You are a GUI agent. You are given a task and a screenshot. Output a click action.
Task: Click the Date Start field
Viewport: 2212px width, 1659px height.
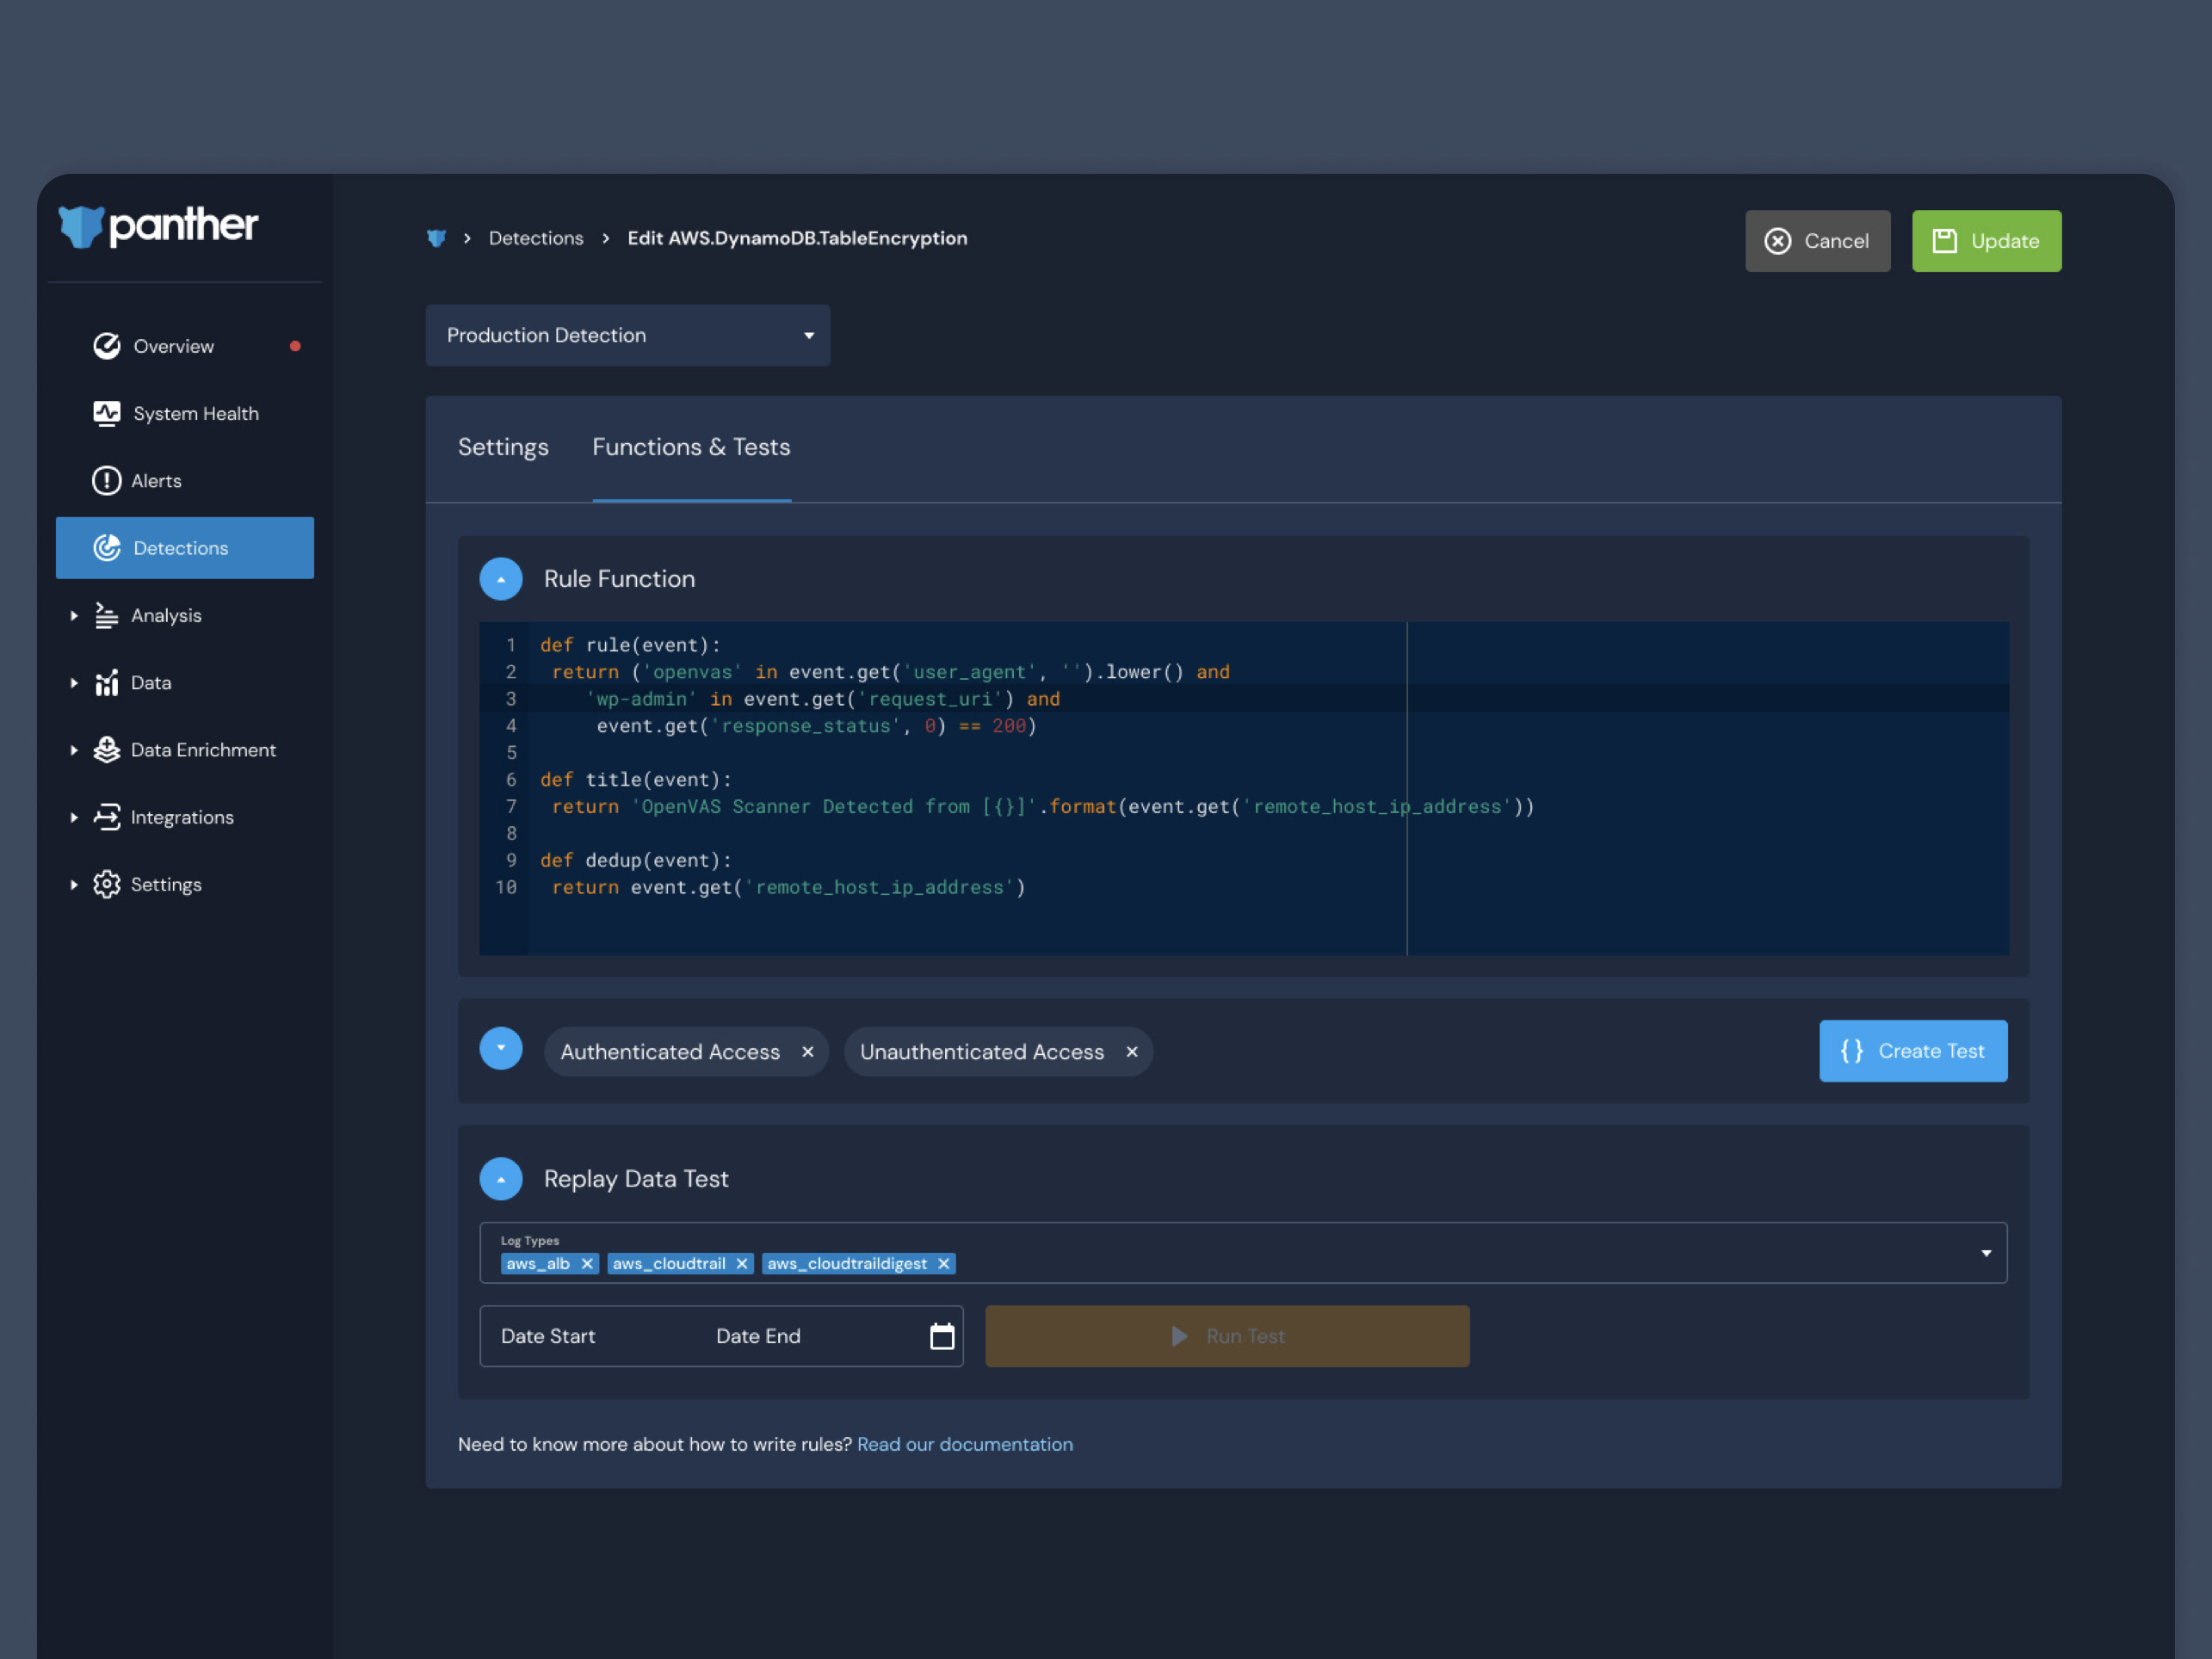click(548, 1336)
